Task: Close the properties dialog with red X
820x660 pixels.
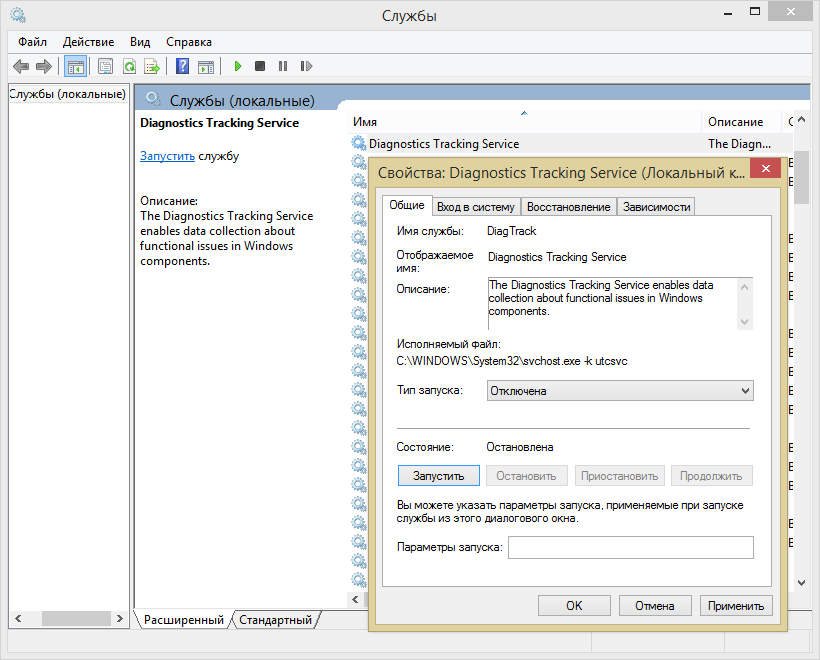Action: point(766,168)
